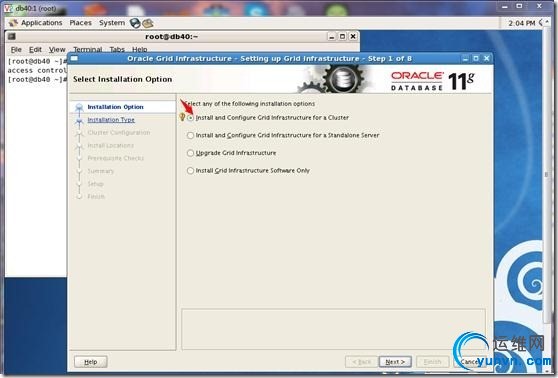
Task: Click the VNC viewer vertical scrollbar
Action: point(547,174)
